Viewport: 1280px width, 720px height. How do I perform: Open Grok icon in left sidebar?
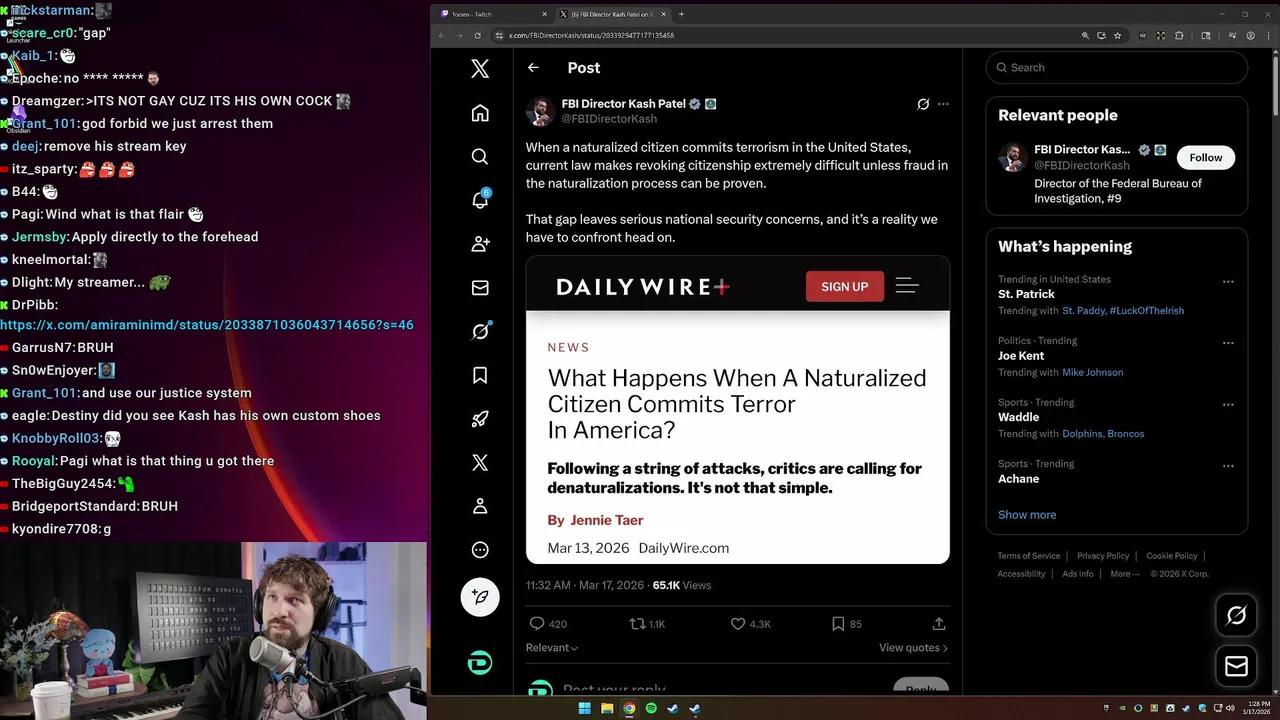[480, 331]
